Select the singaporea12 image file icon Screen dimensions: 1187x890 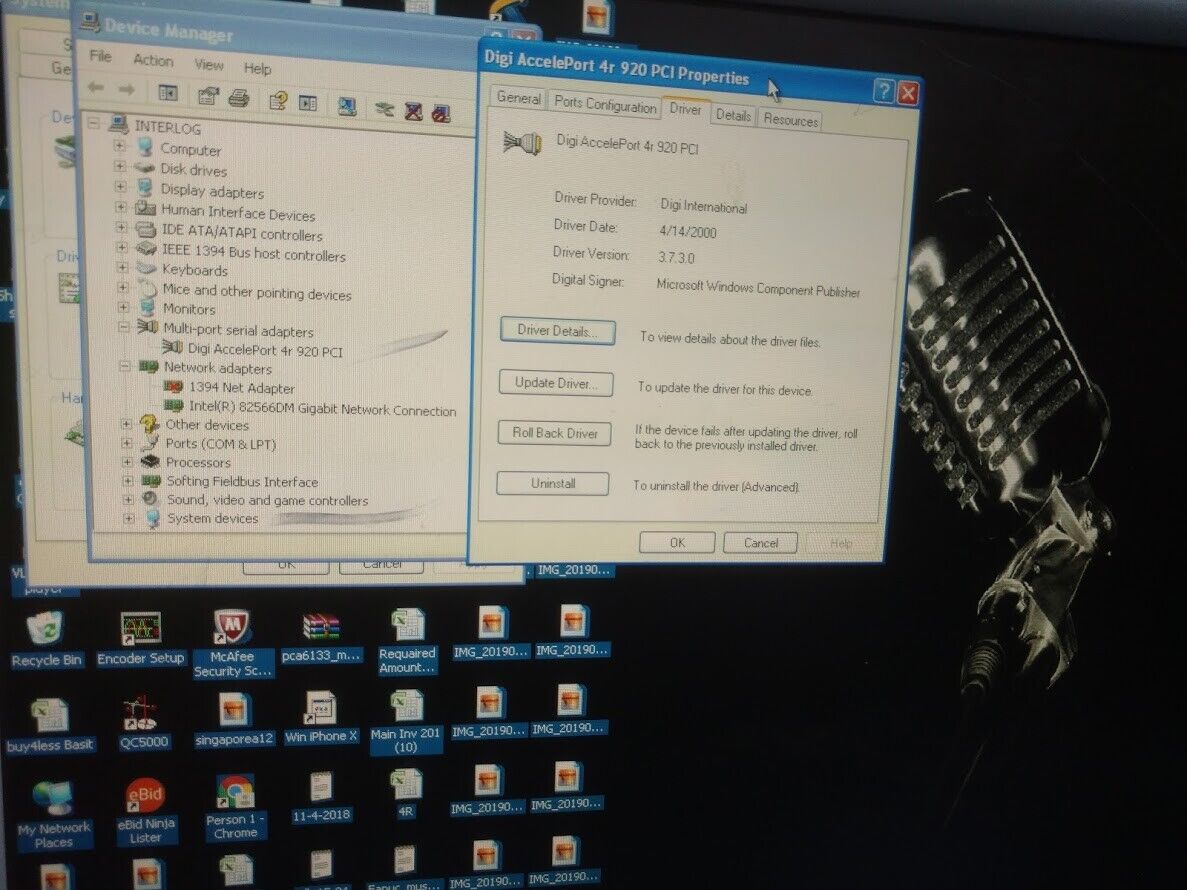click(x=234, y=719)
